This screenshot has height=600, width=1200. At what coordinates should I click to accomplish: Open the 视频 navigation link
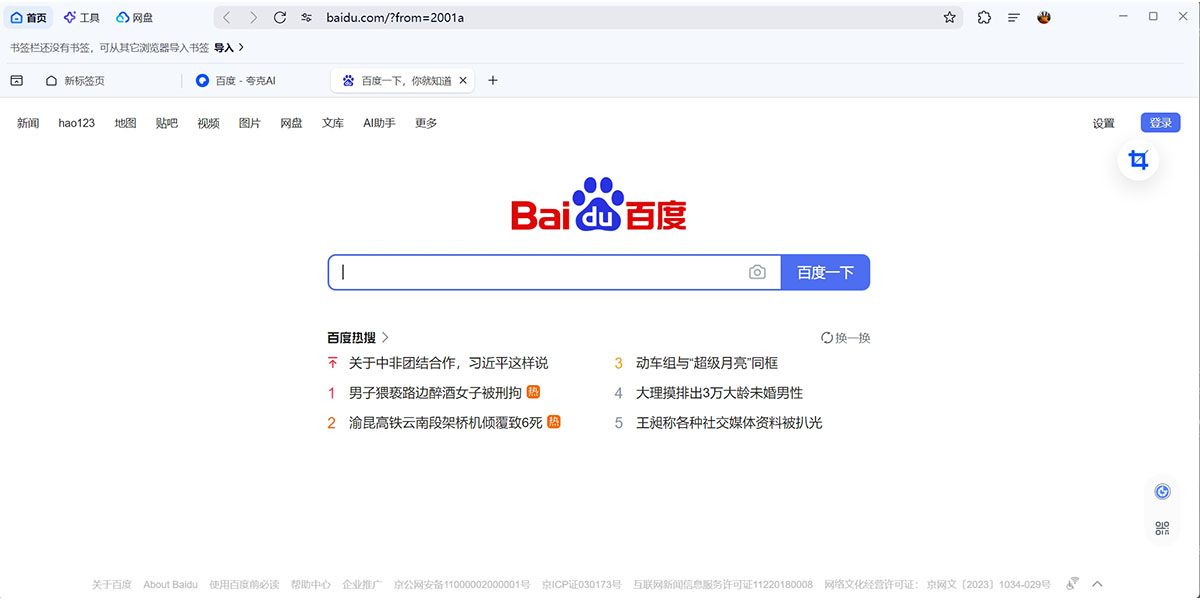point(208,123)
